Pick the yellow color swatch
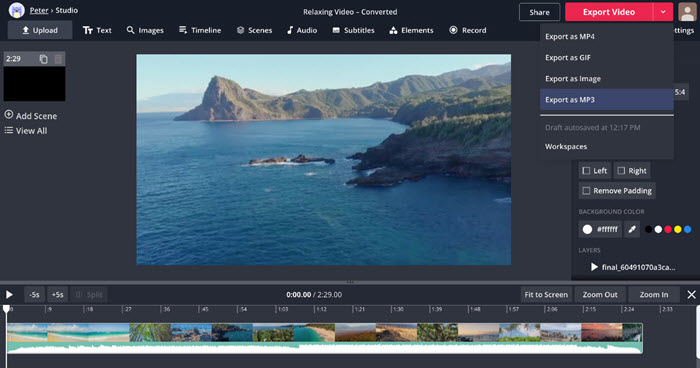This screenshot has width=700, height=368. [678, 229]
